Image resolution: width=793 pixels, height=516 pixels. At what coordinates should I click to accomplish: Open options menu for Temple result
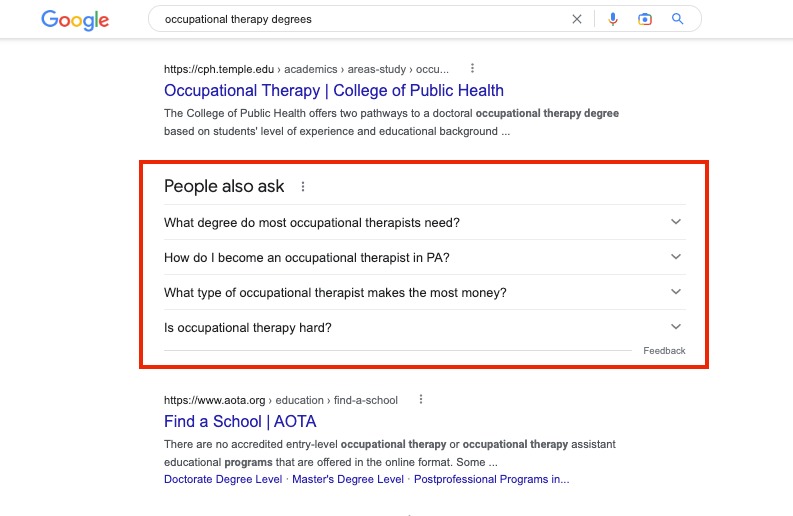[x=473, y=69]
